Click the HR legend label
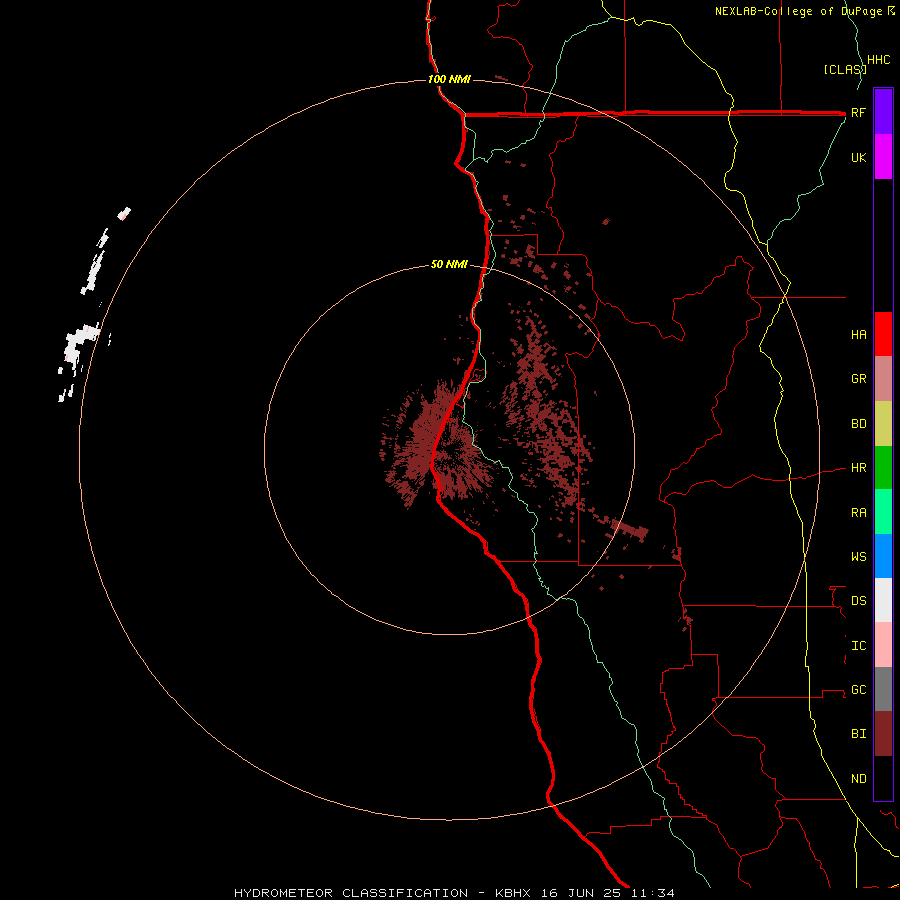The height and width of the screenshot is (900, 900). [858, 468]
